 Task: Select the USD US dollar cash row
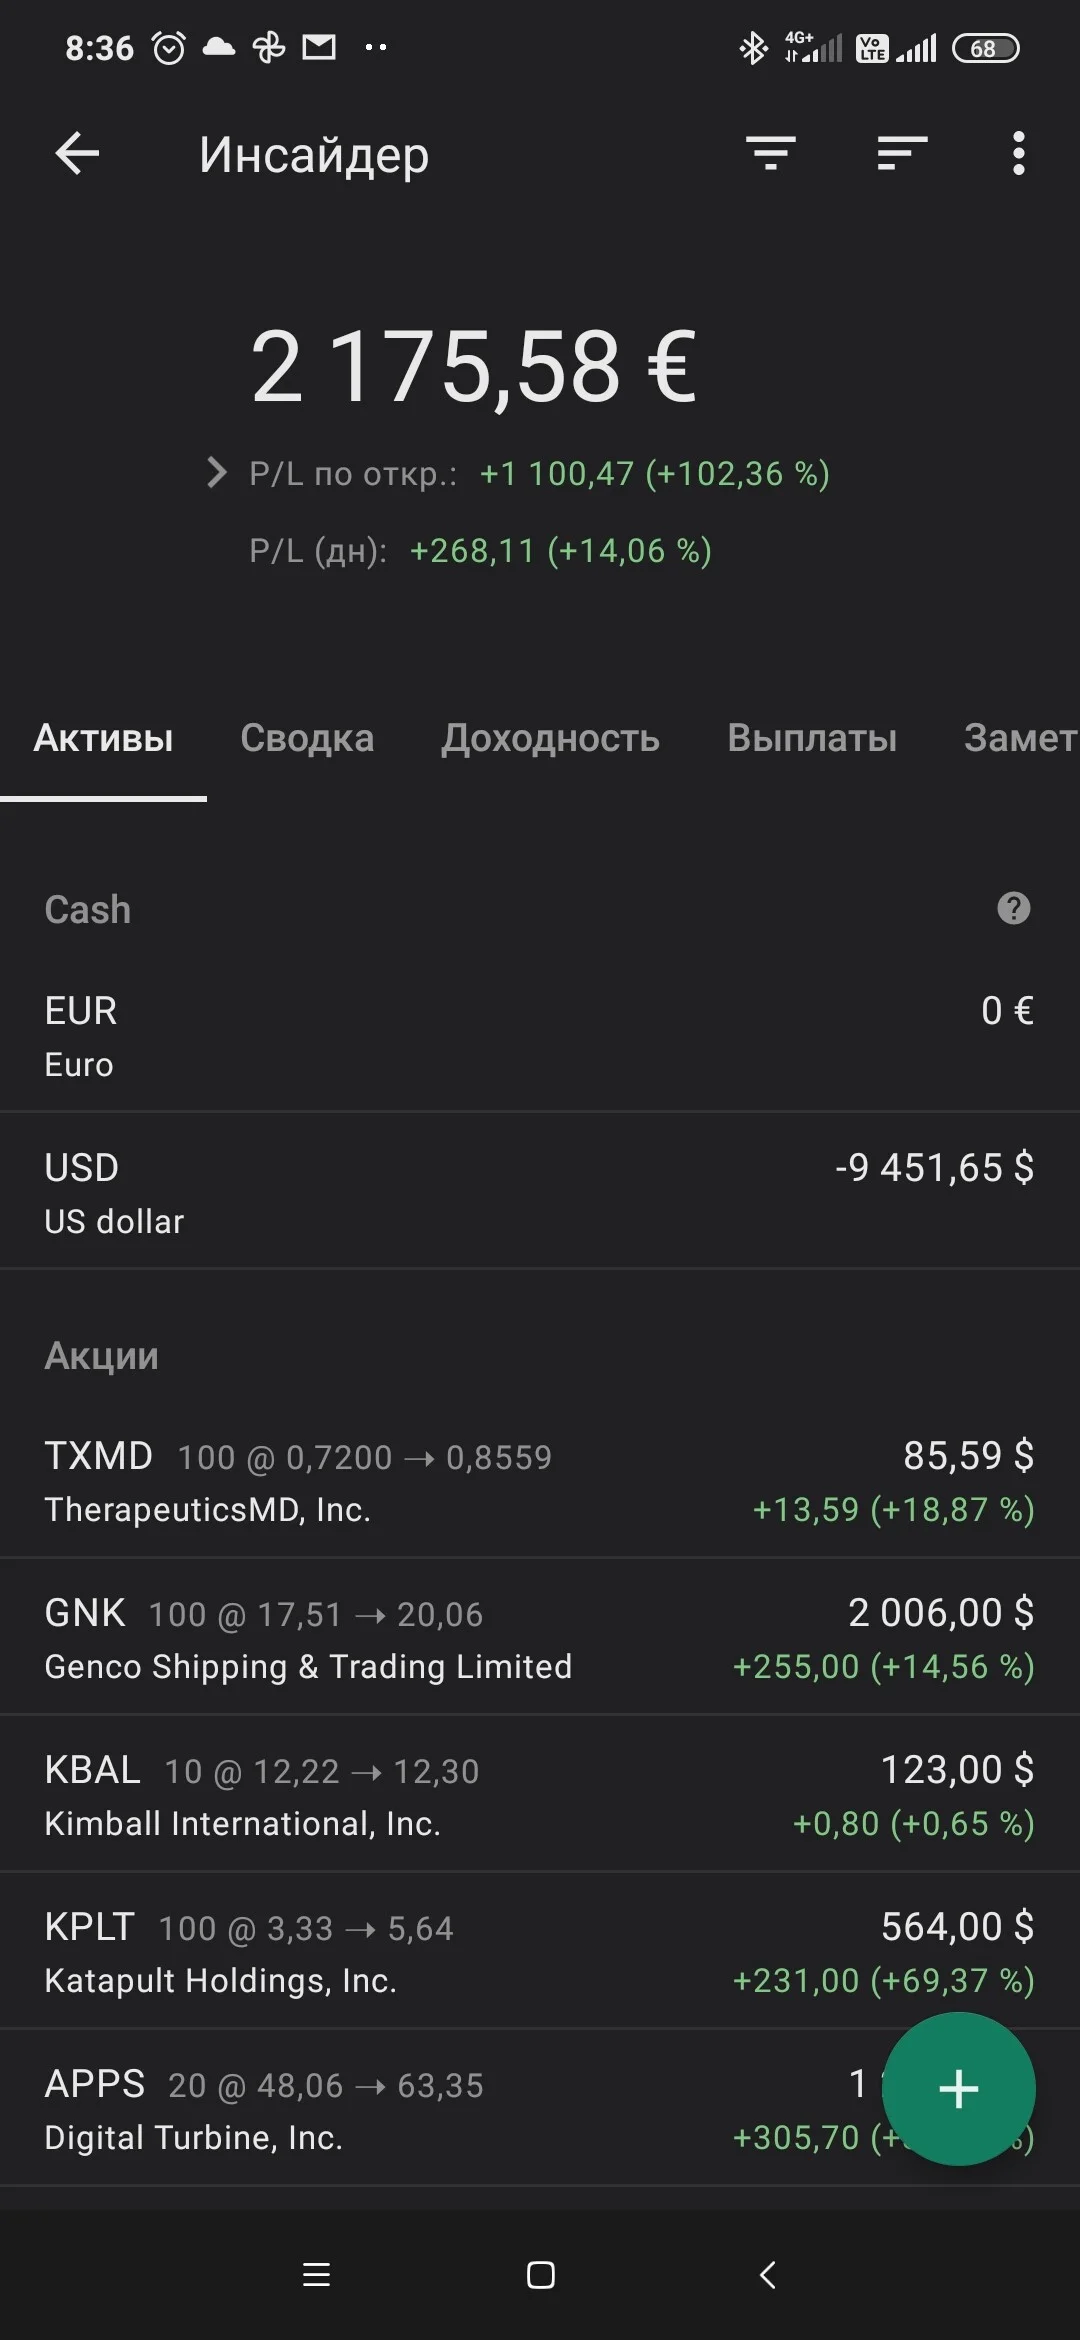(540, 1191)
